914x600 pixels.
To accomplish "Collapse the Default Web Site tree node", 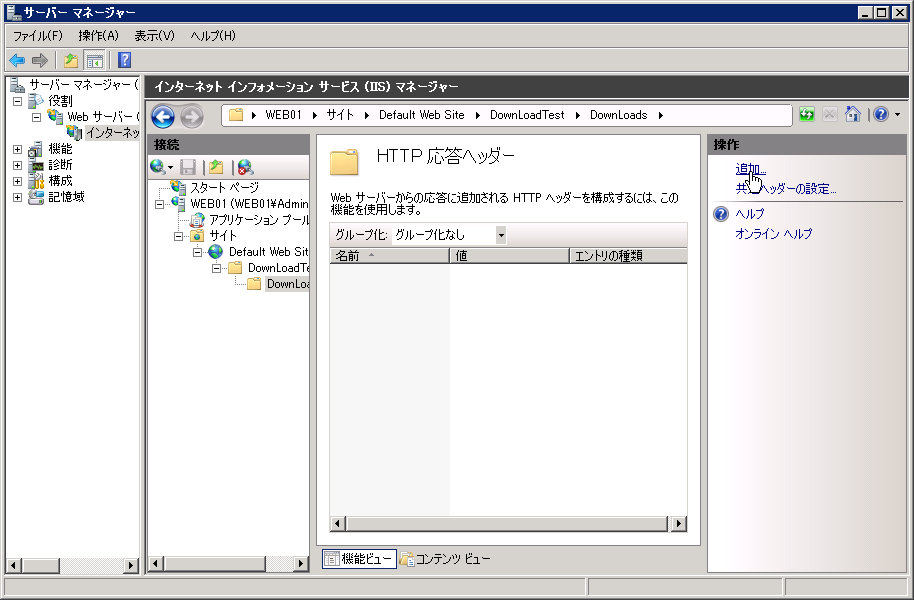I will pos(198,252).
